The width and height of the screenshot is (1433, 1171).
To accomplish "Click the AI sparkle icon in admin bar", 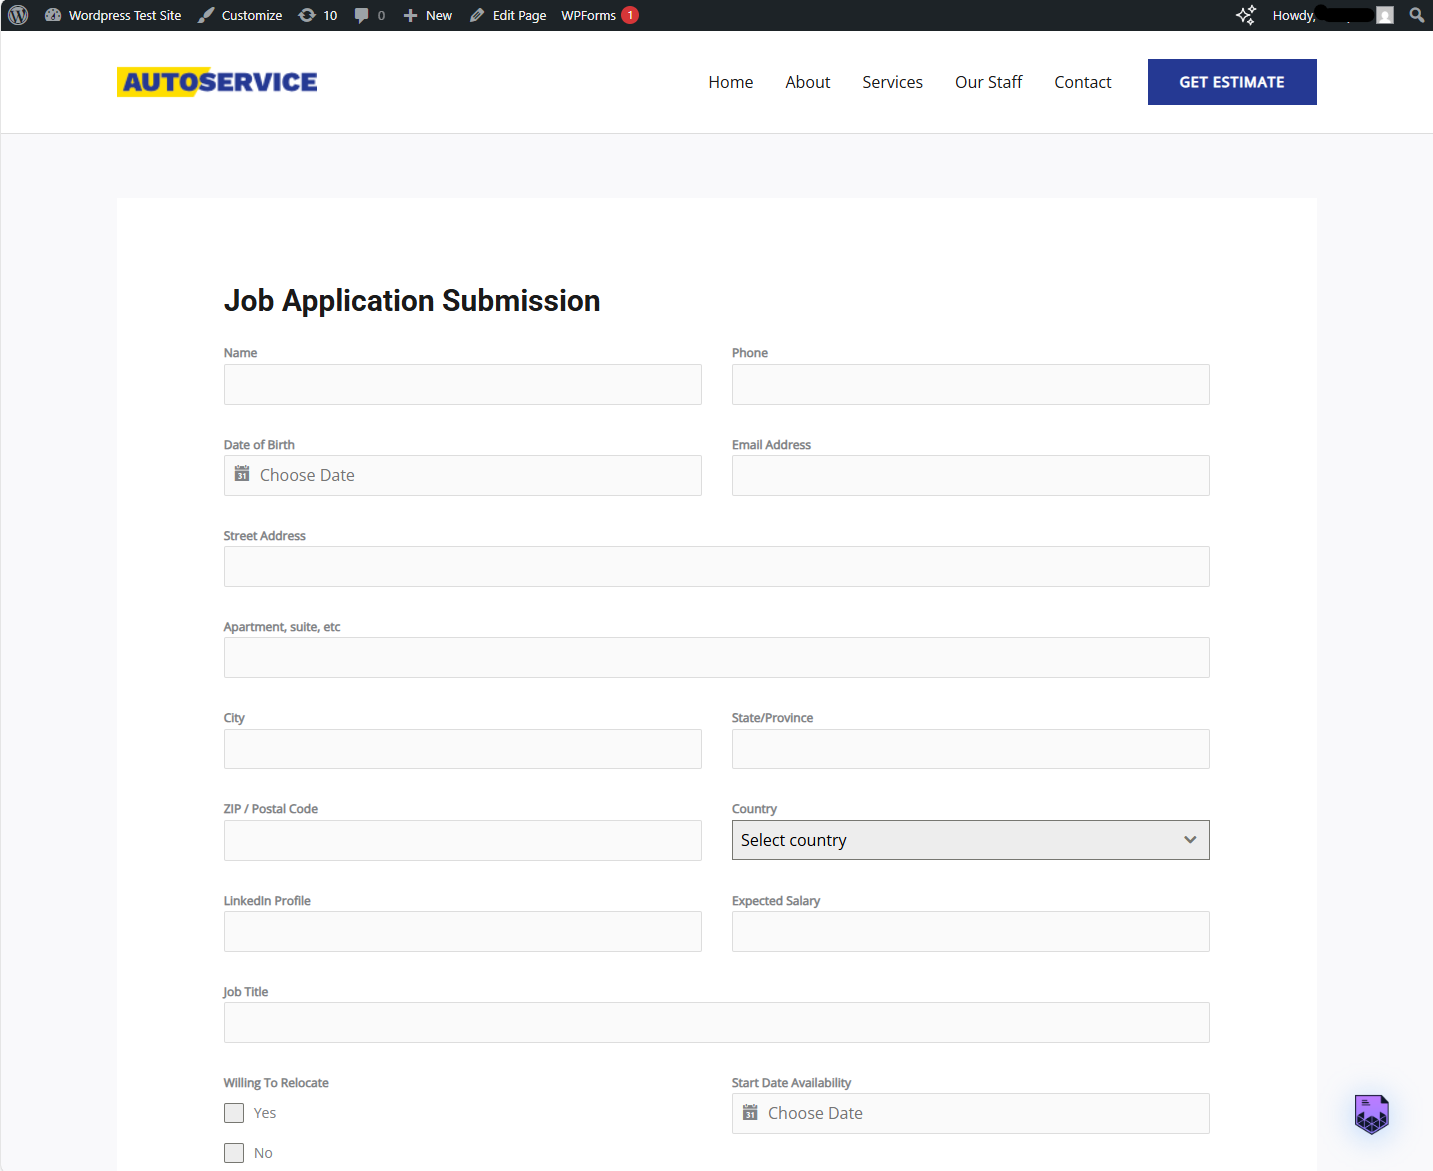I will click(1246, 15).
